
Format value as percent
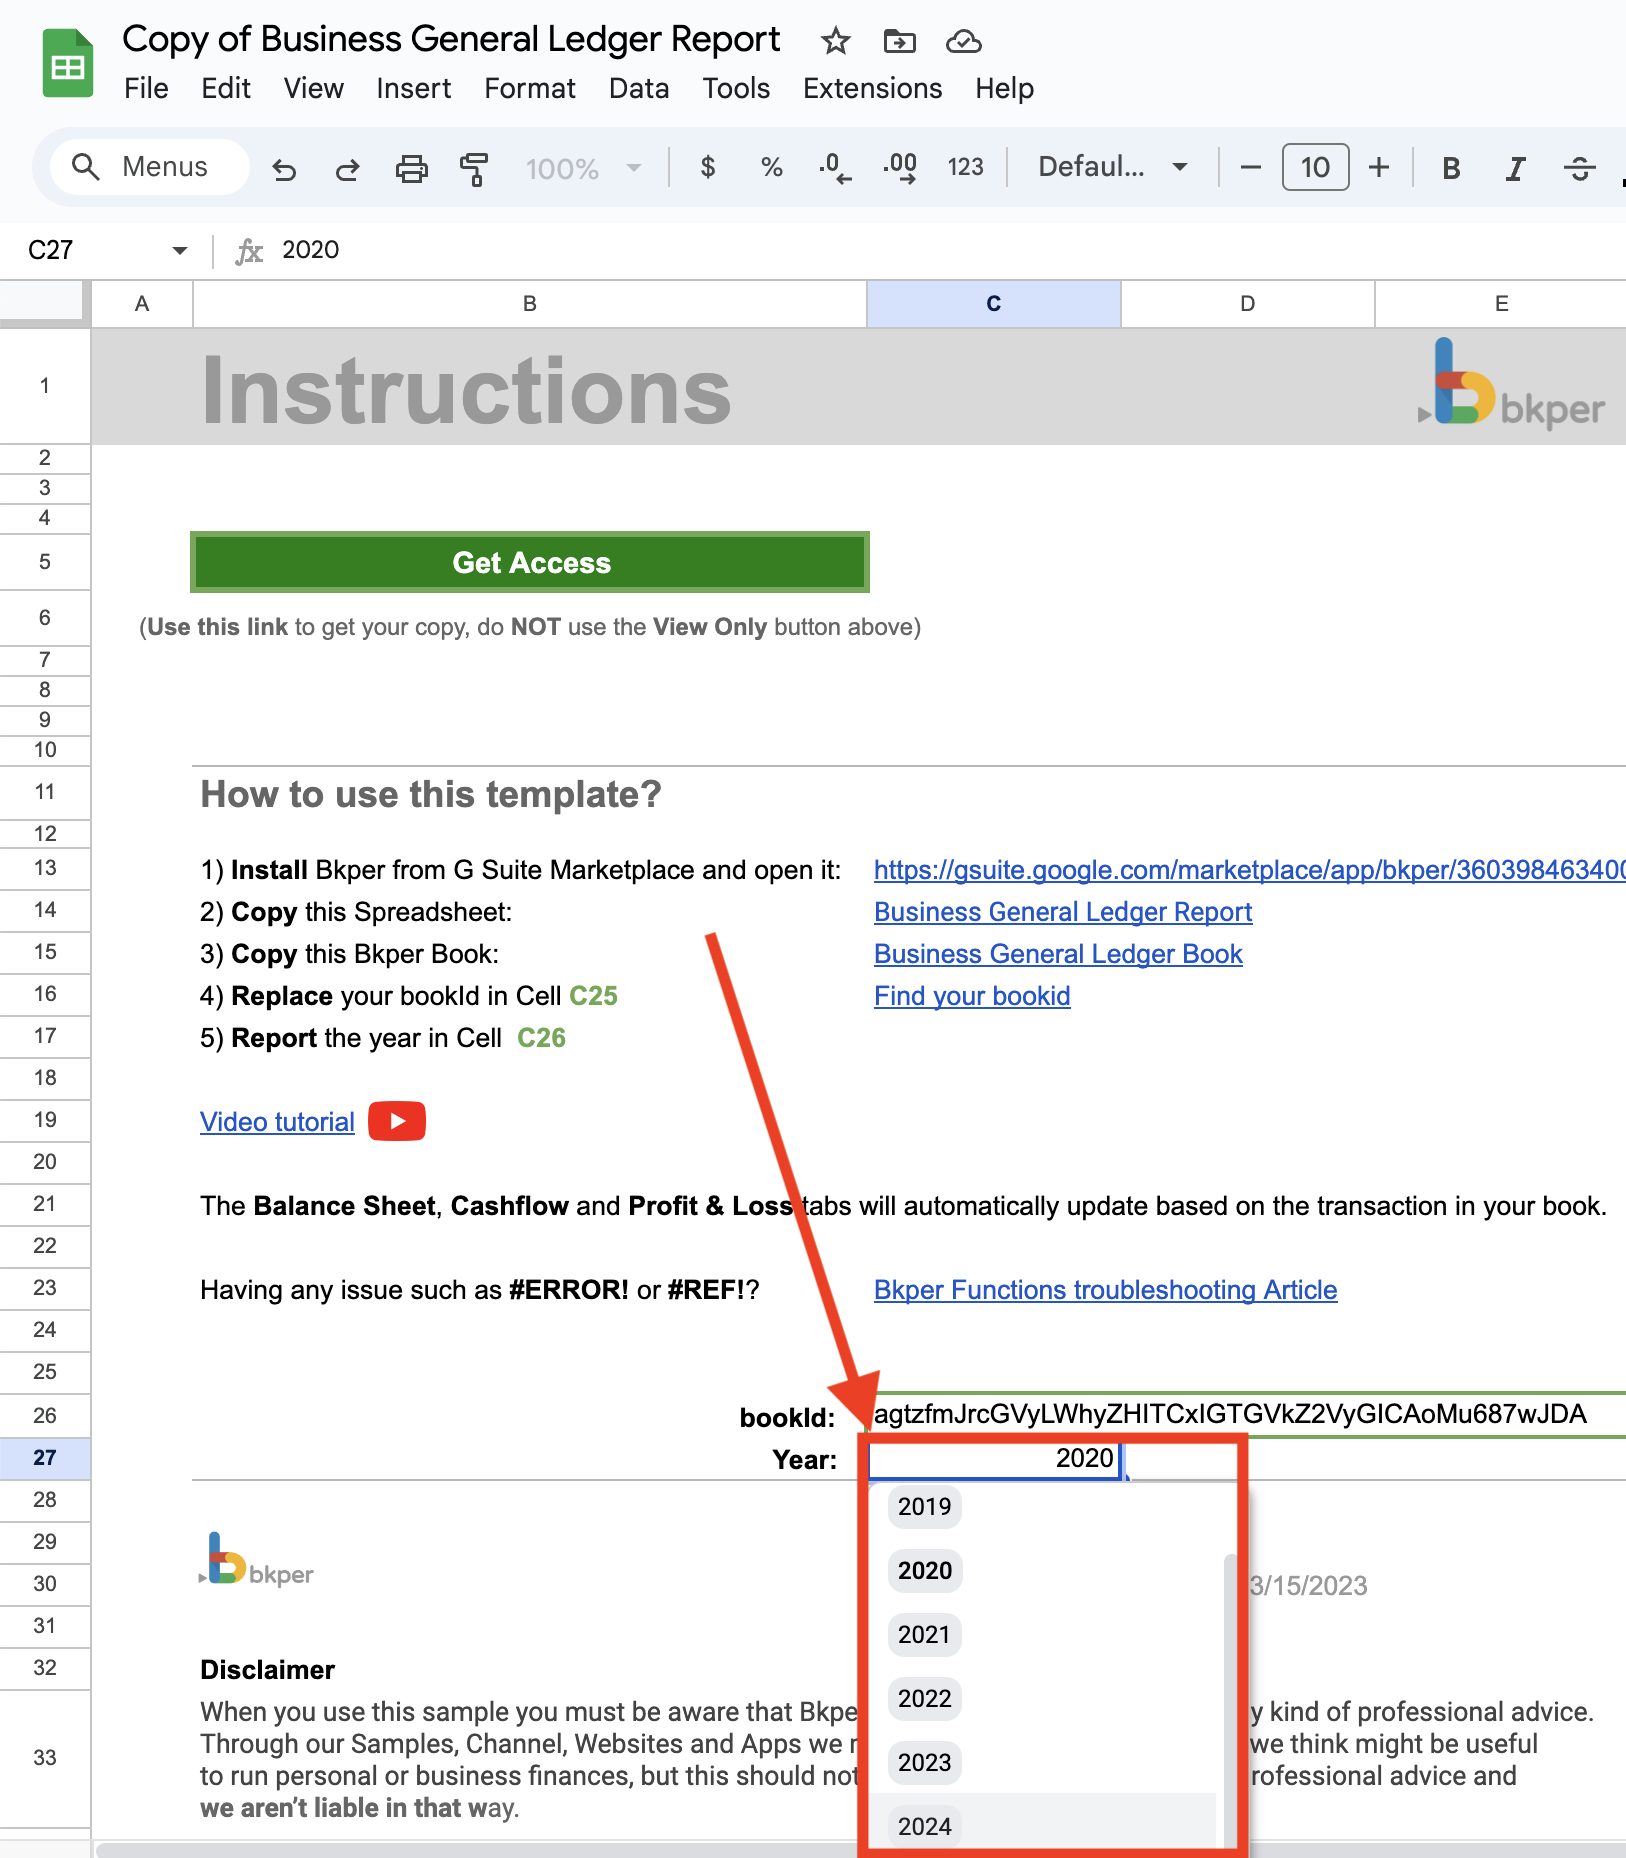(770, 167)
